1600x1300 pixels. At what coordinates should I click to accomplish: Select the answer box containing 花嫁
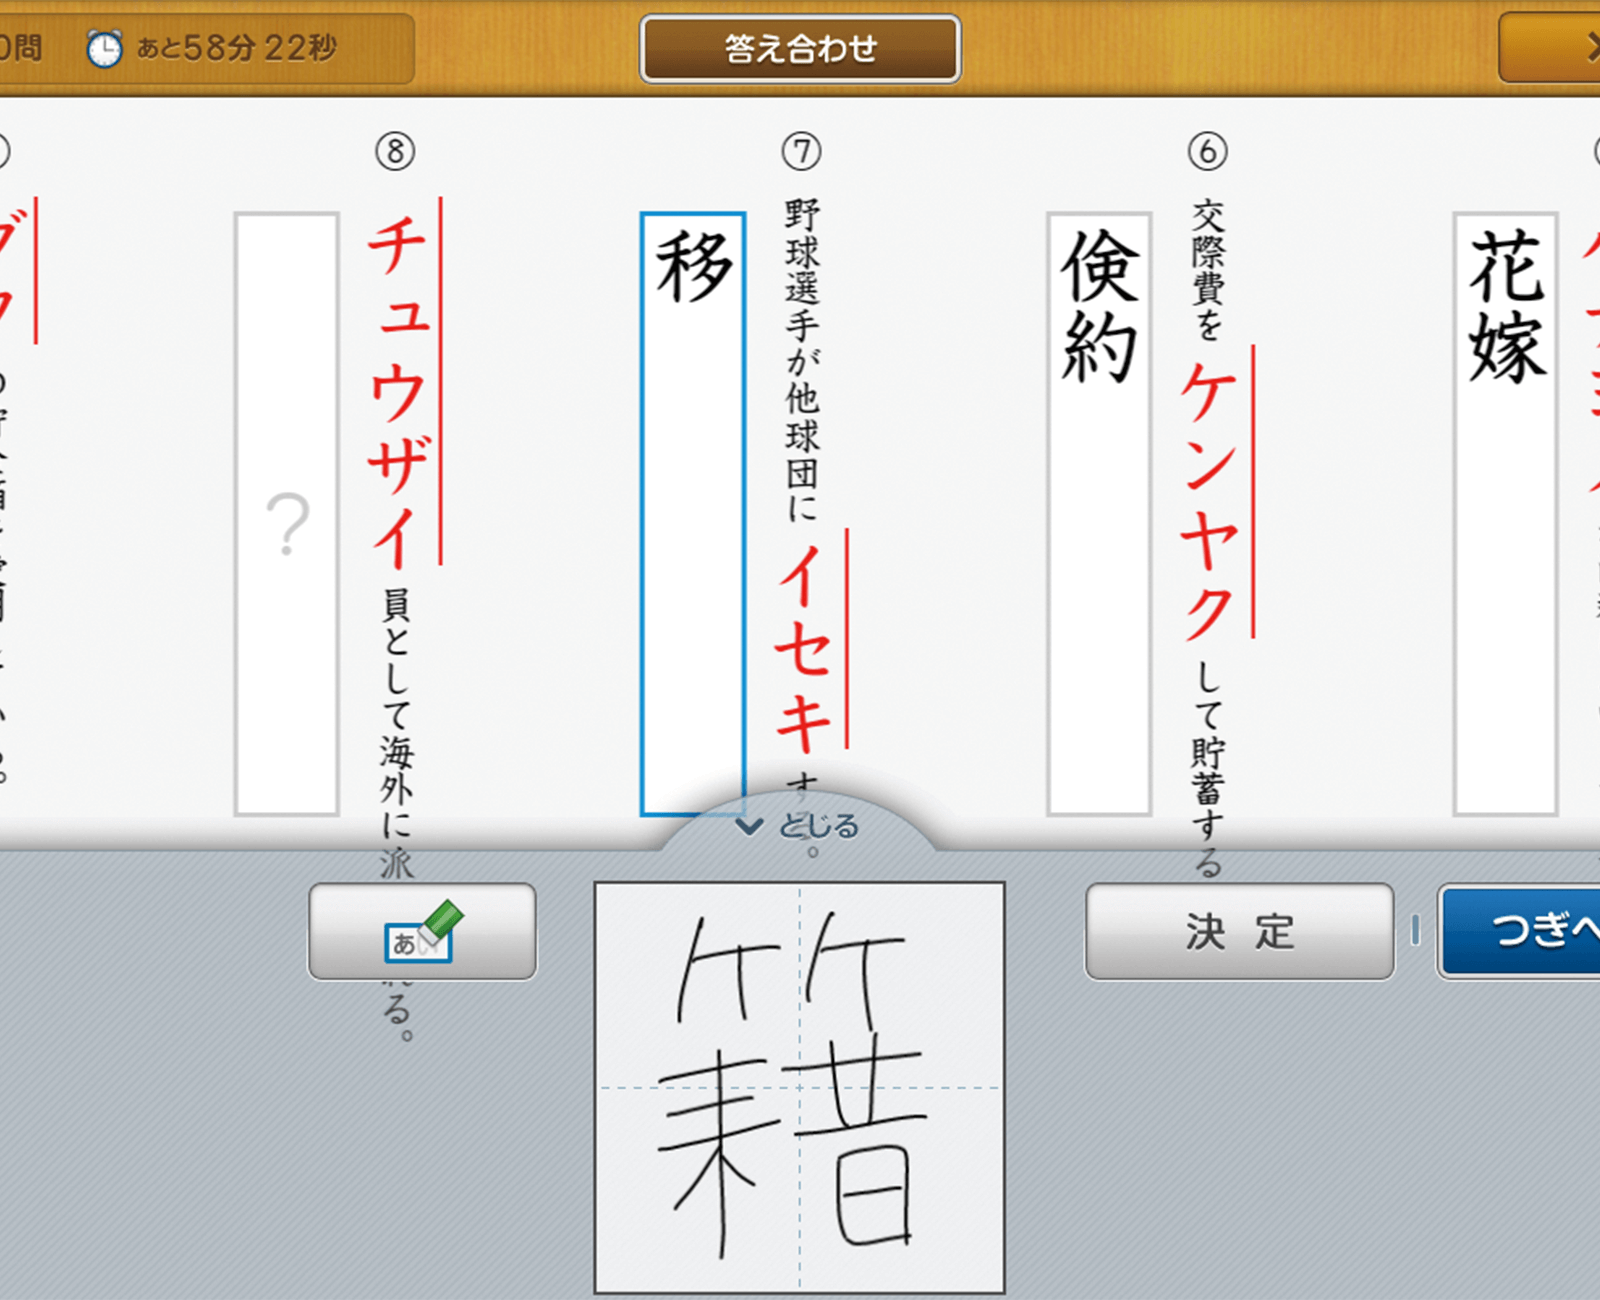click(x=1505, y=514)
